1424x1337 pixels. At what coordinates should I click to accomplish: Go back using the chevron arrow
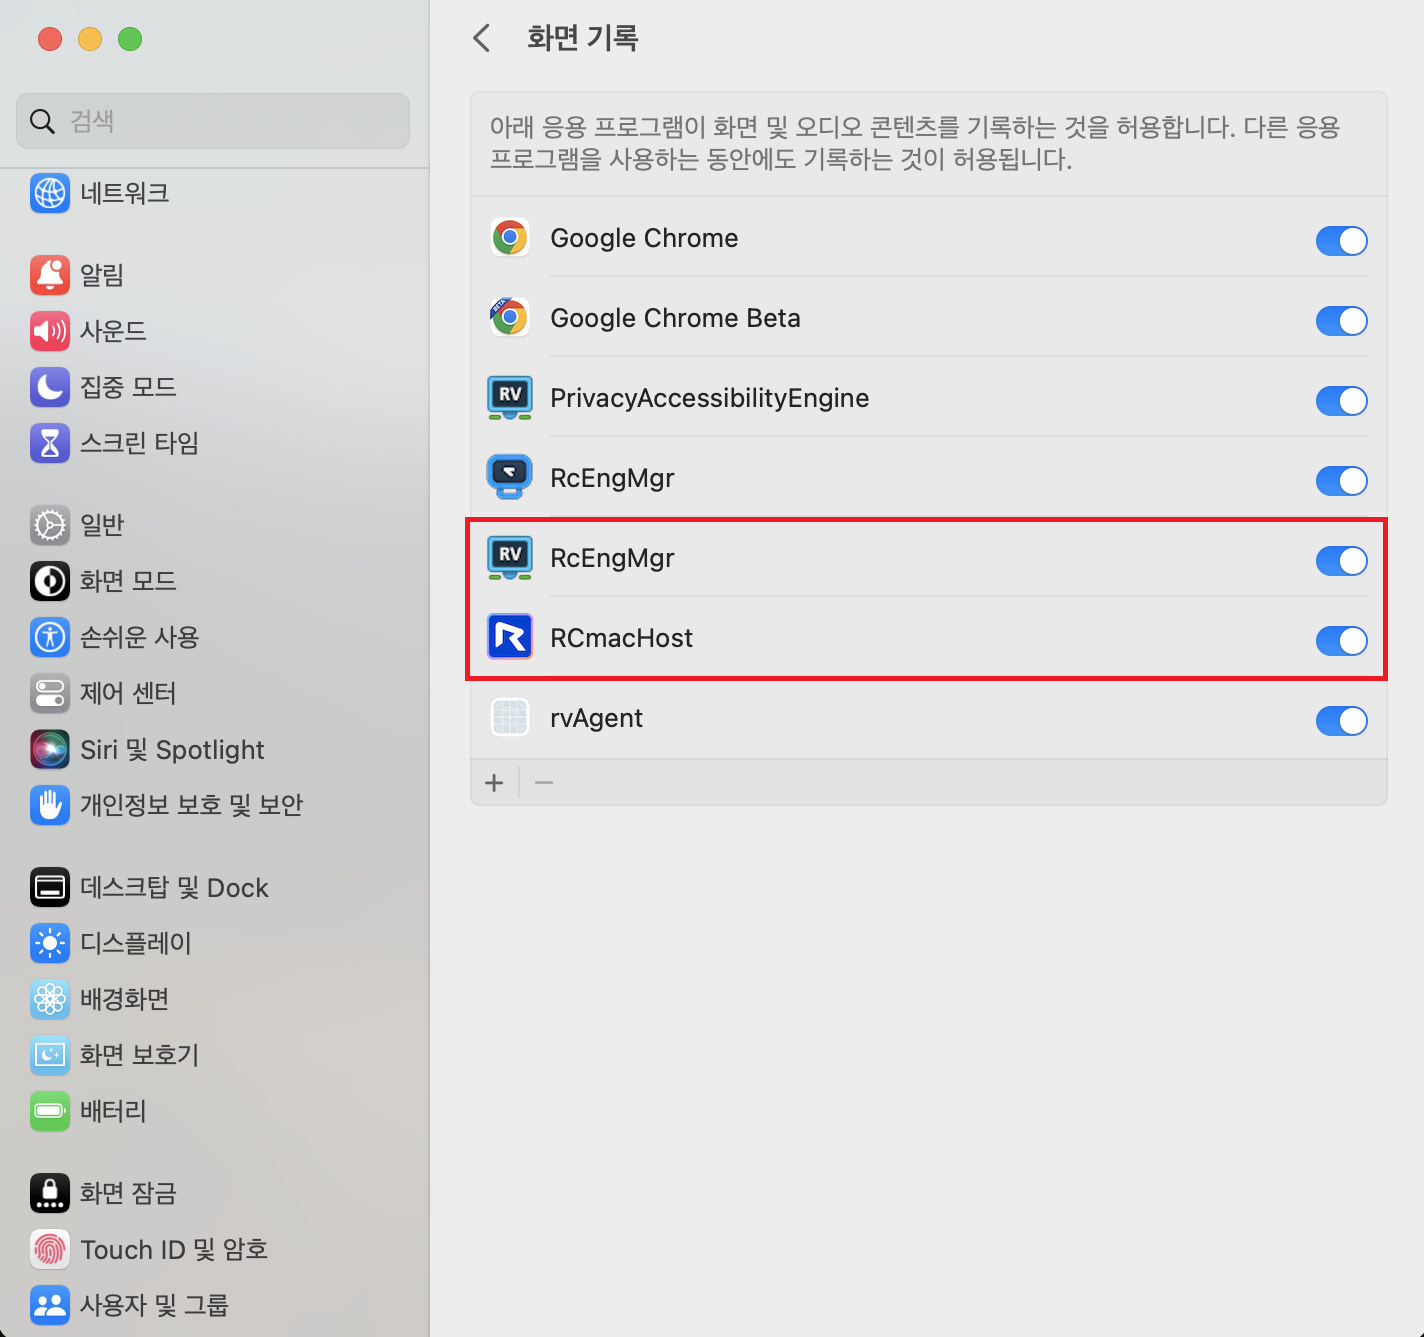point(482,39)
